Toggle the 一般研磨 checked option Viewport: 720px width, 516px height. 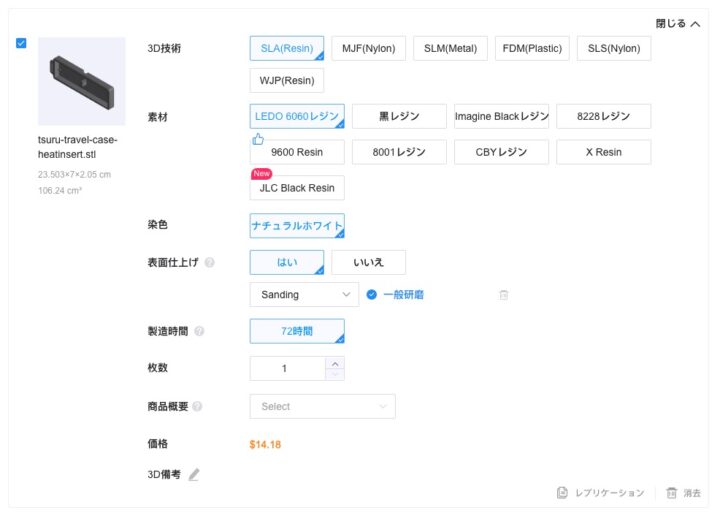click(x=372, y=295)
